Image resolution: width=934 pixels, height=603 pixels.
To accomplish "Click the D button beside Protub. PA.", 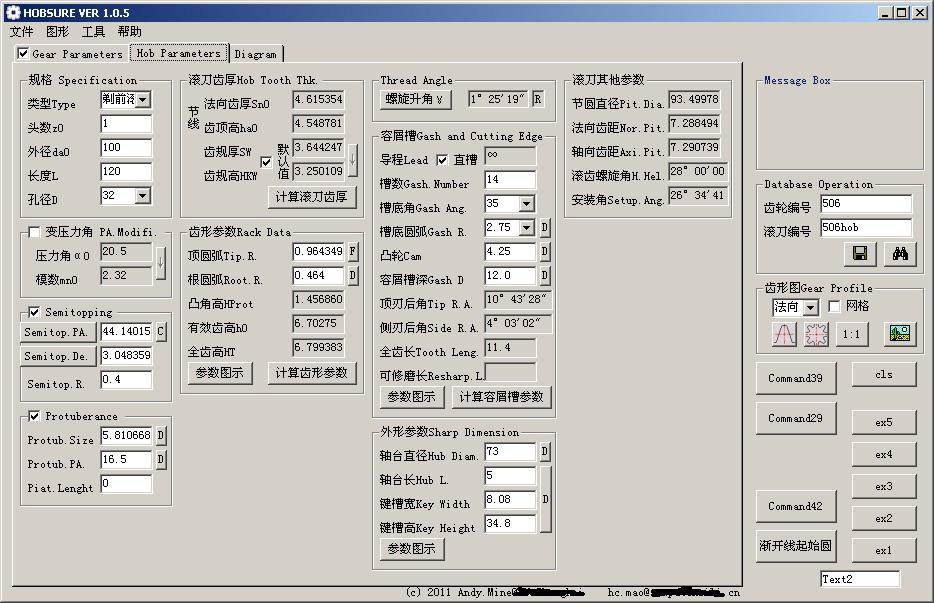I will [160, 459].
